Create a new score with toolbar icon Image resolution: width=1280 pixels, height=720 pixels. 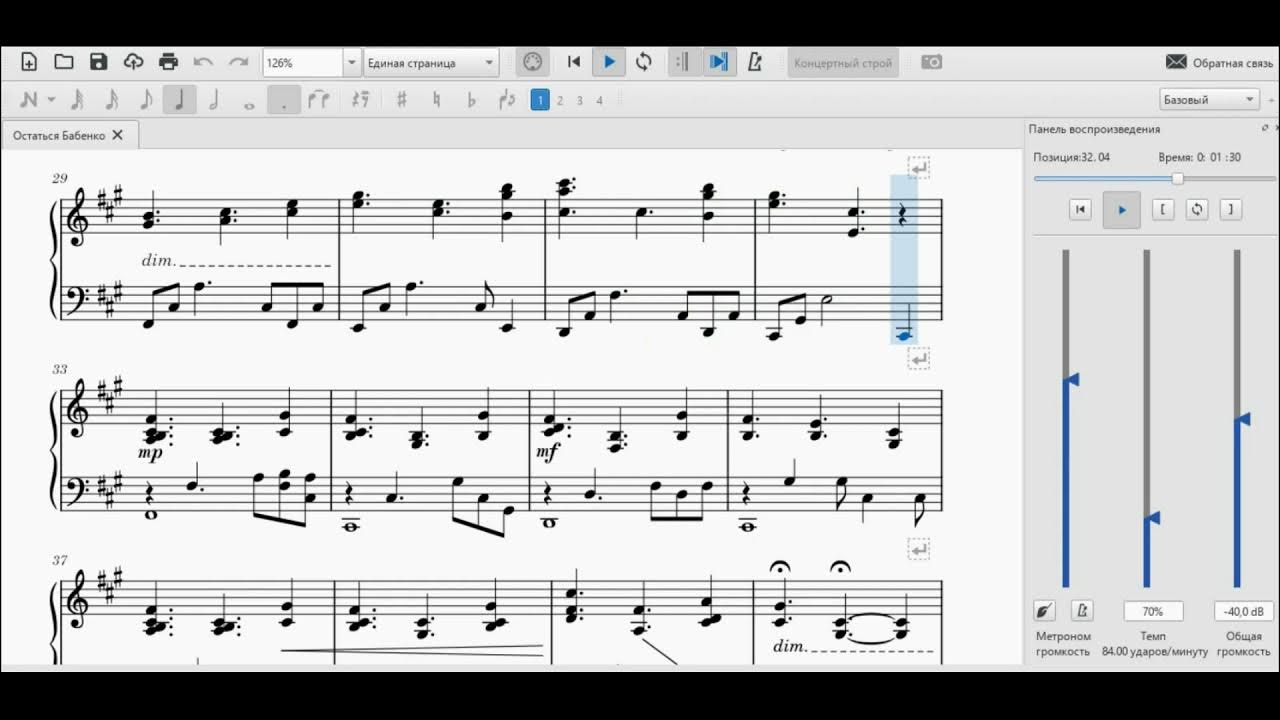tap(29, 62)
